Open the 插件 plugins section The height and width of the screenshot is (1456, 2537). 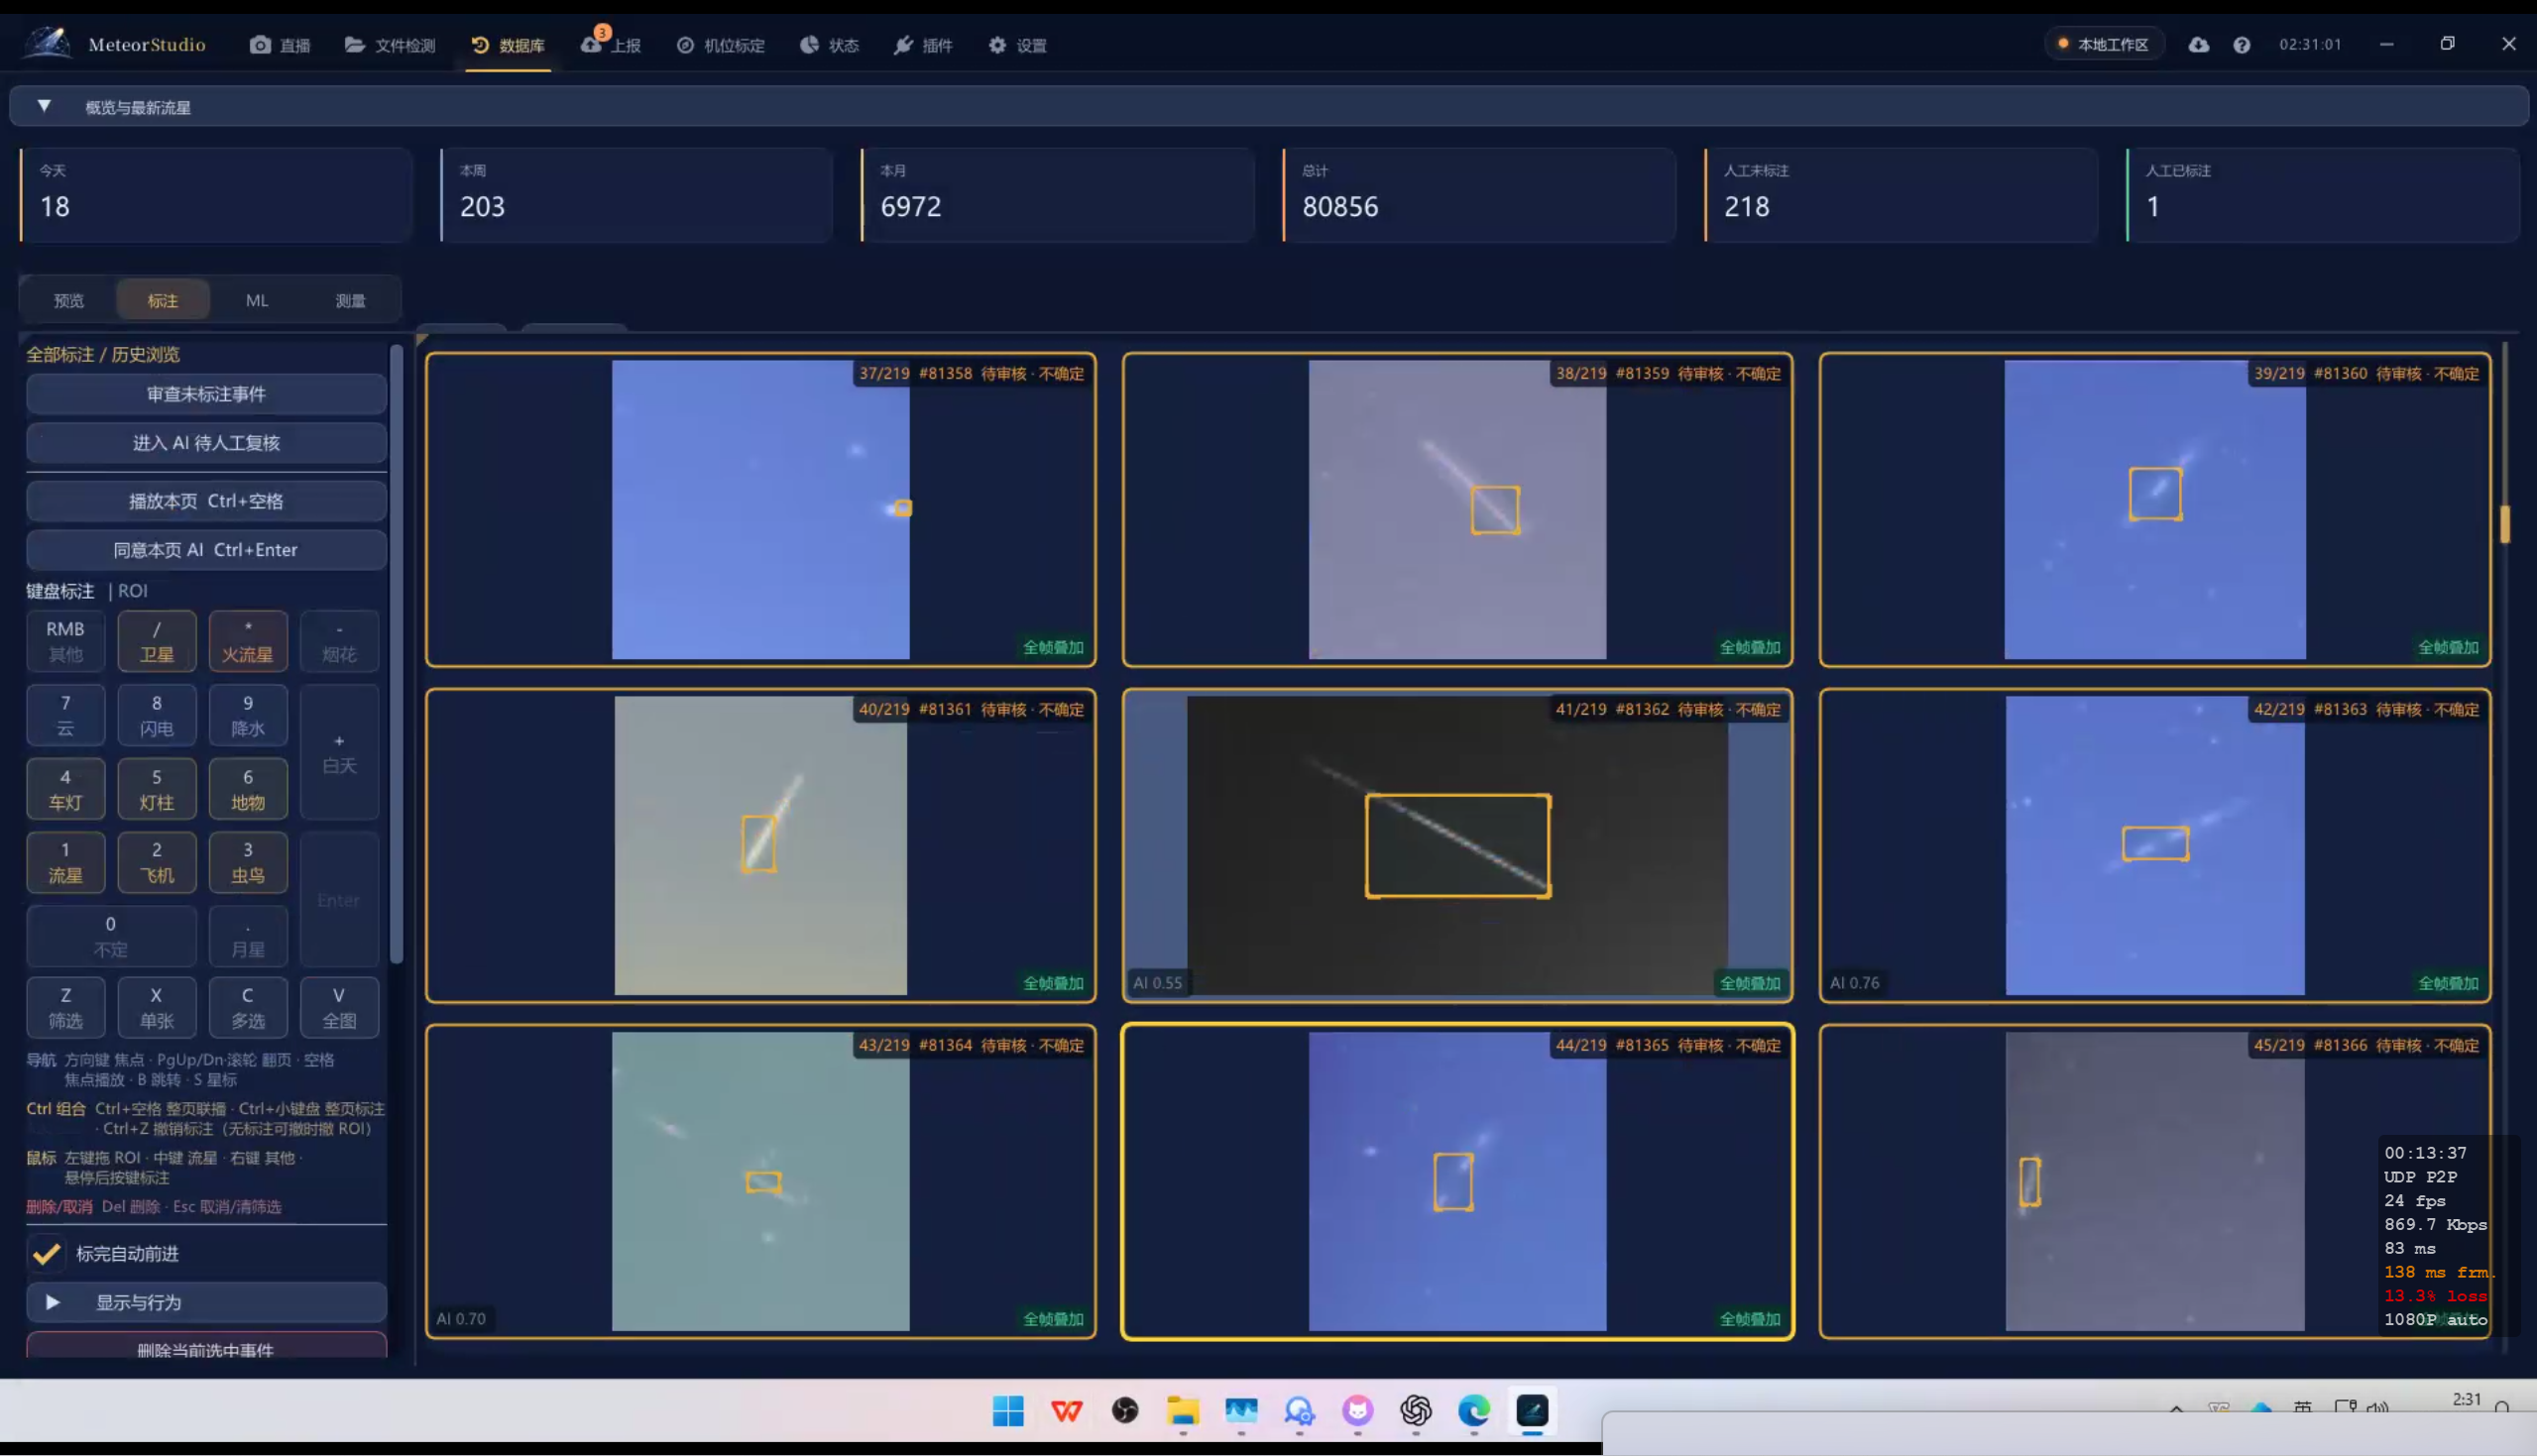point(923,45)
